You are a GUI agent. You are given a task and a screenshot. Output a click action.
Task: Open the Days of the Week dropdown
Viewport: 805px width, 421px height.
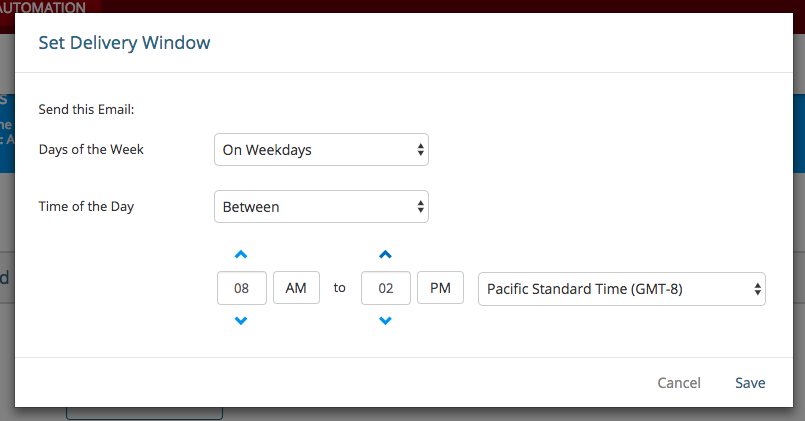321,150
